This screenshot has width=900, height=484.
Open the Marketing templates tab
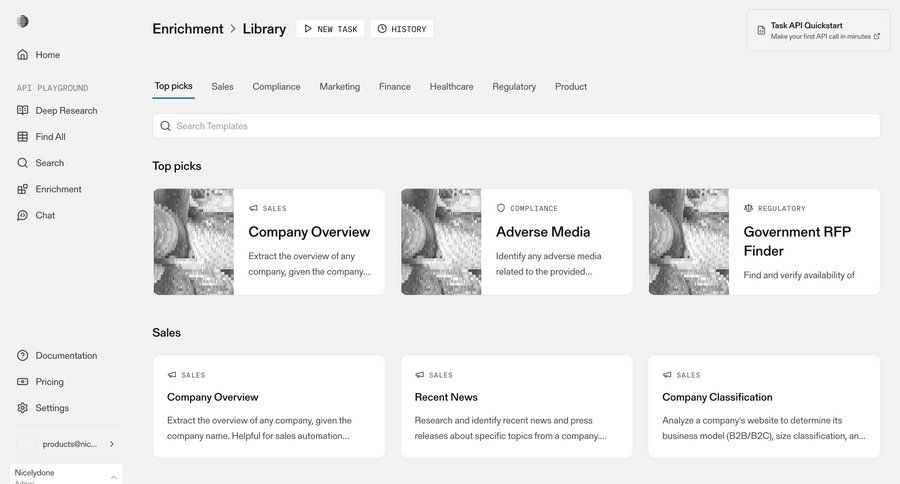[339, 87]
